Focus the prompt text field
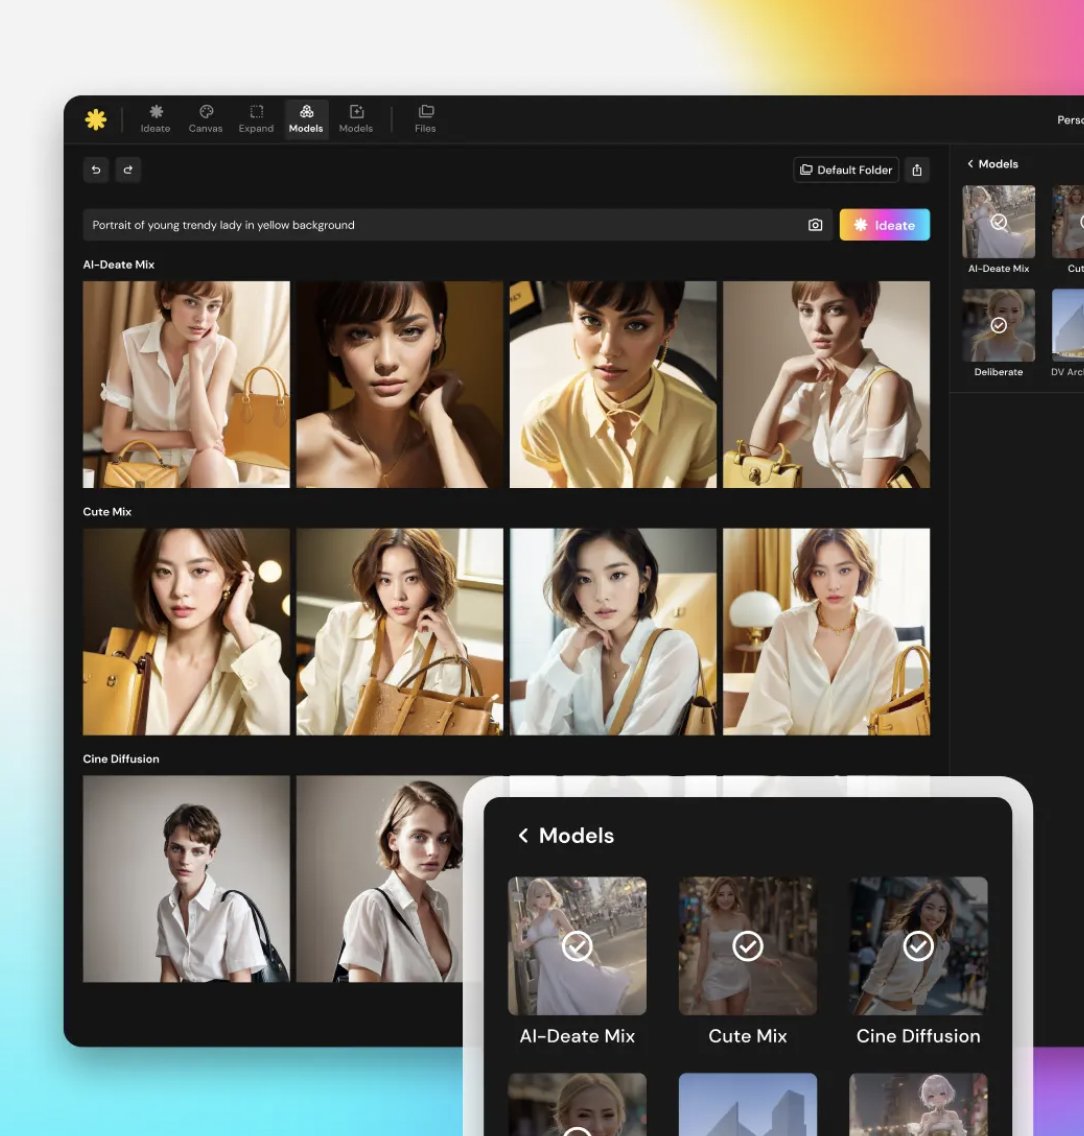 pyautogui.click(x=456, y=225)
